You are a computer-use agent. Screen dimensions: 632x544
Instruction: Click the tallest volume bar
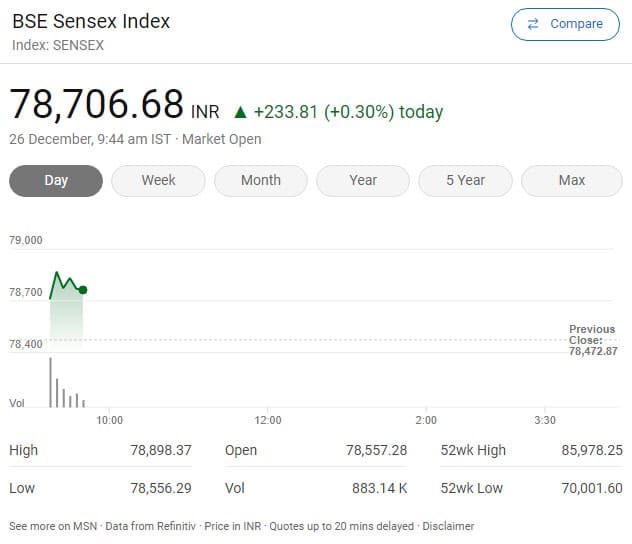coord(50,382)
